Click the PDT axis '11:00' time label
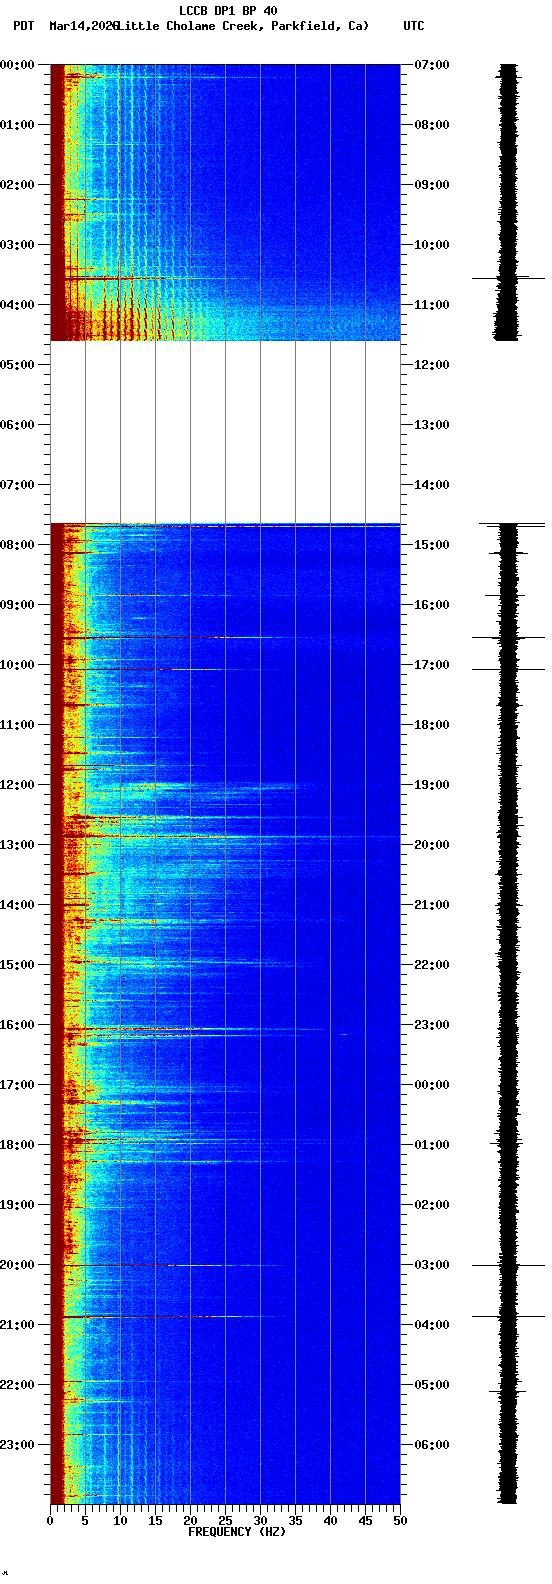Screen dimensions: 552x1584 17,725
